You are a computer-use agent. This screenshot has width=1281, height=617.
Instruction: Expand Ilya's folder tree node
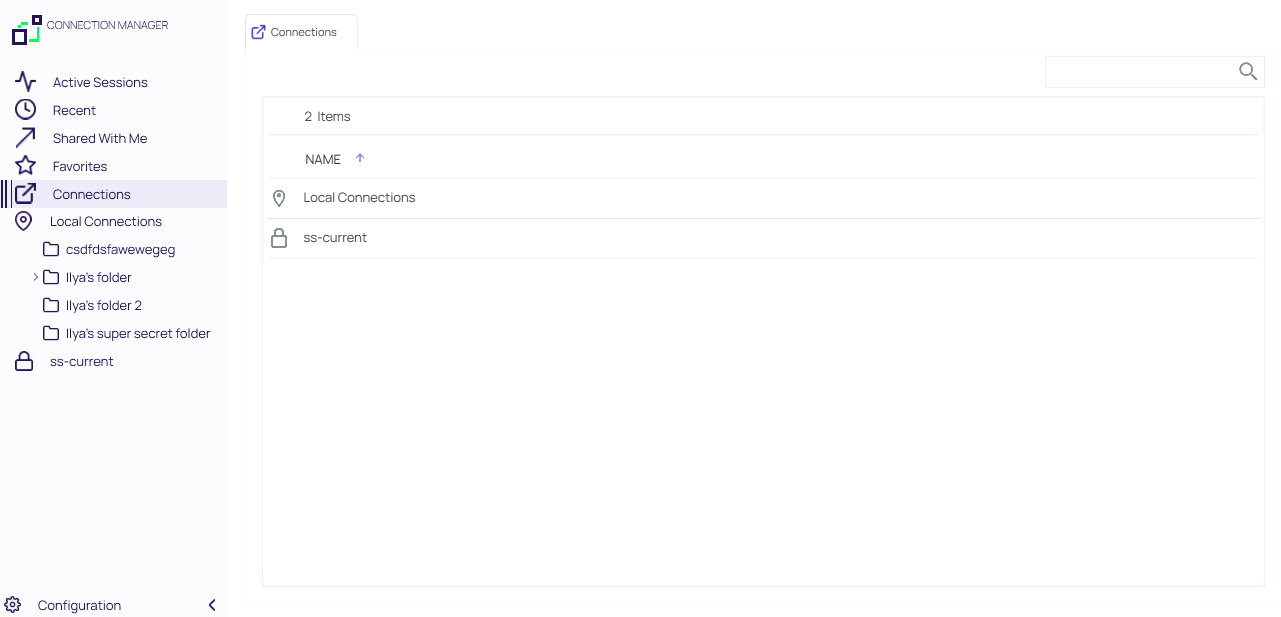coord(36,277)
